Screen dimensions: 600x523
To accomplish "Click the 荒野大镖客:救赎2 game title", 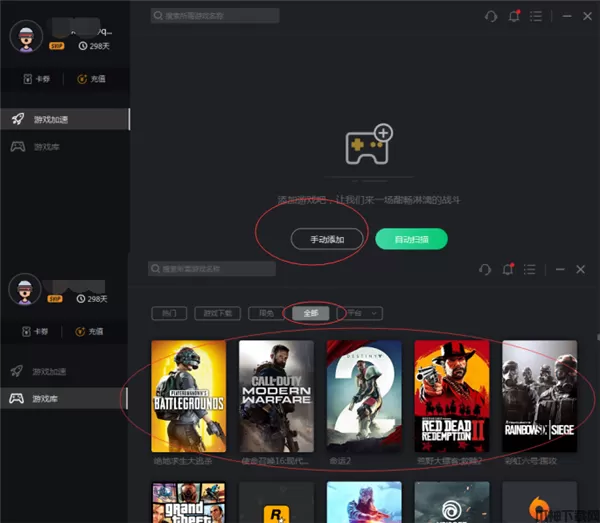I will coord(449,461).
